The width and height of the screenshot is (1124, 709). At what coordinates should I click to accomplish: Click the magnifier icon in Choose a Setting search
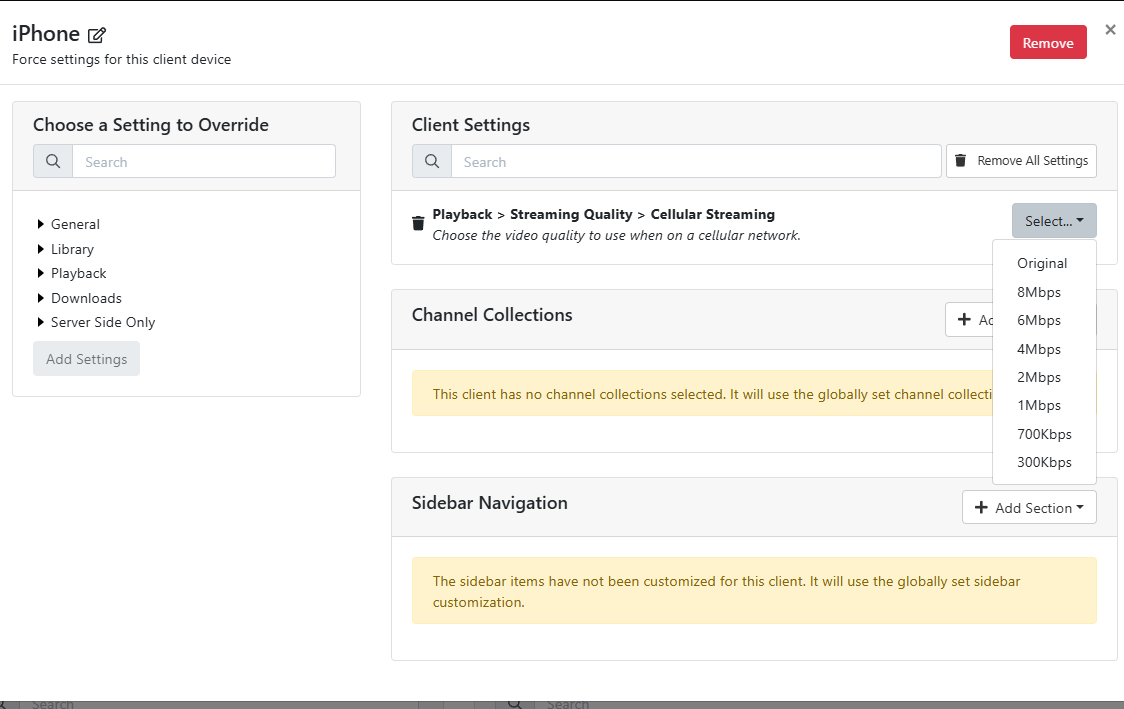tap(53, 162)
